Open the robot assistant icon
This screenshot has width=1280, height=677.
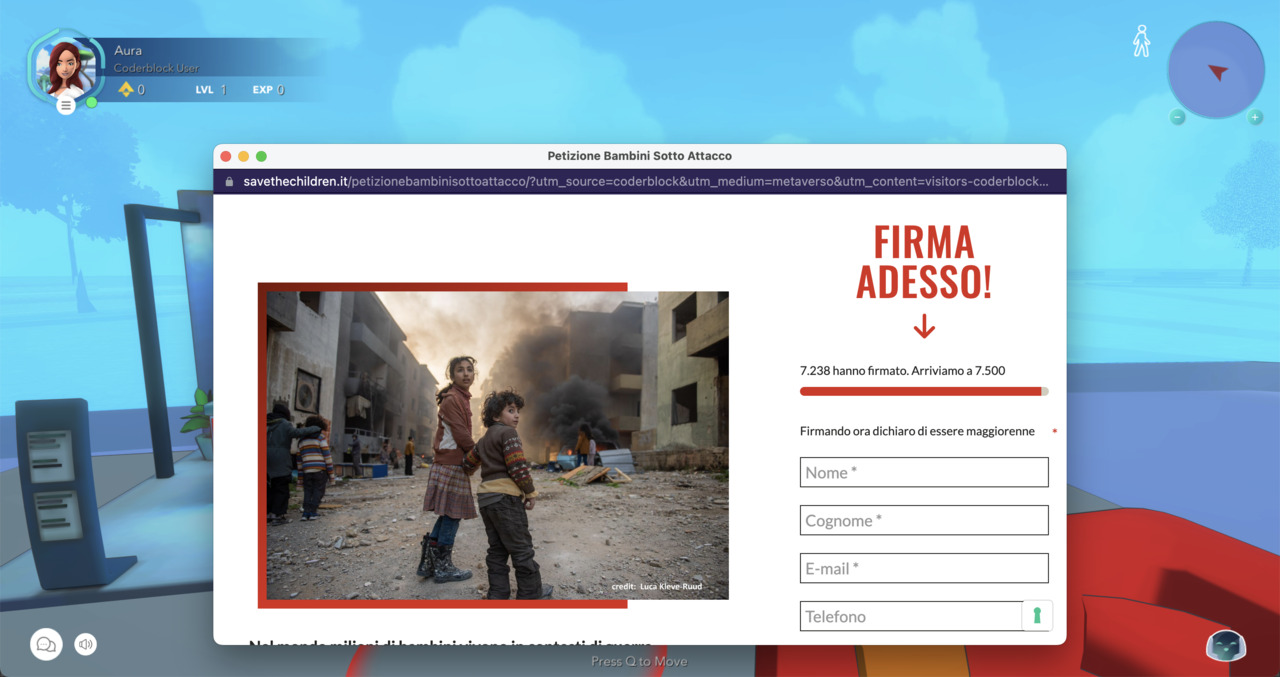[x=1225, y=645]
